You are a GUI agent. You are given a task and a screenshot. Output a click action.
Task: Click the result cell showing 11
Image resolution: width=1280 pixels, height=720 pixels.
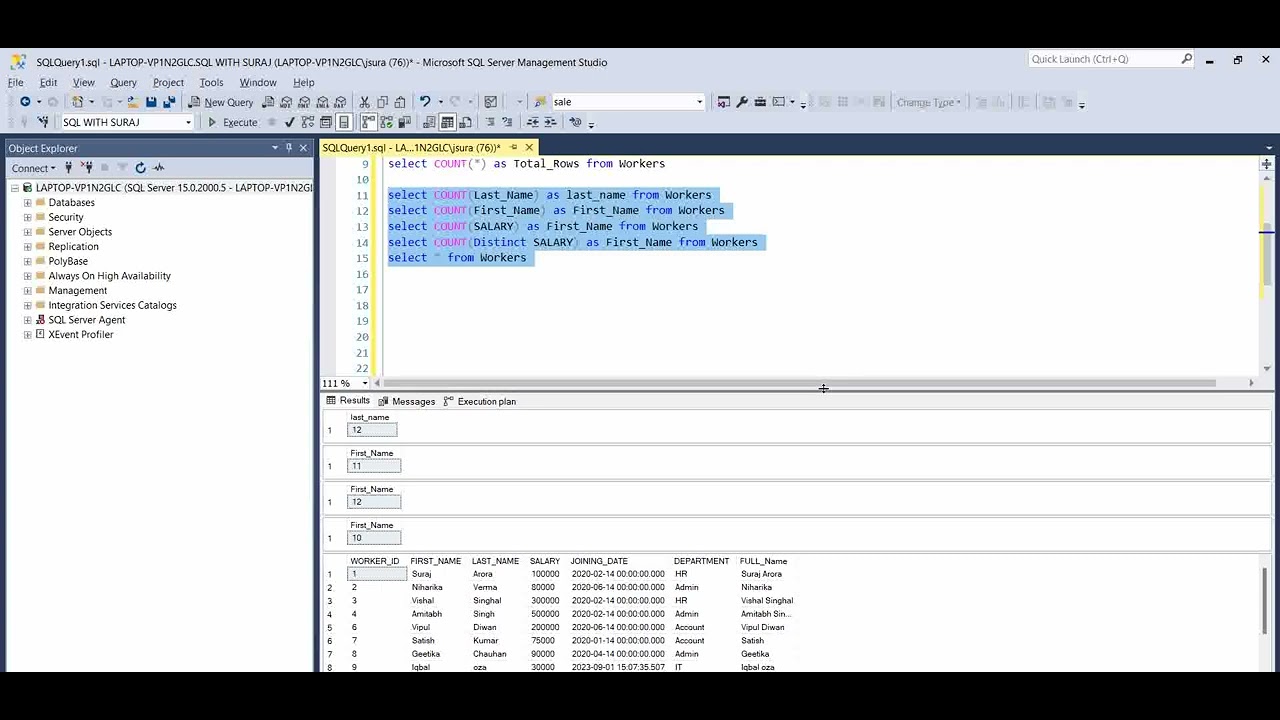pyautogui.click(x=374, y=466)
